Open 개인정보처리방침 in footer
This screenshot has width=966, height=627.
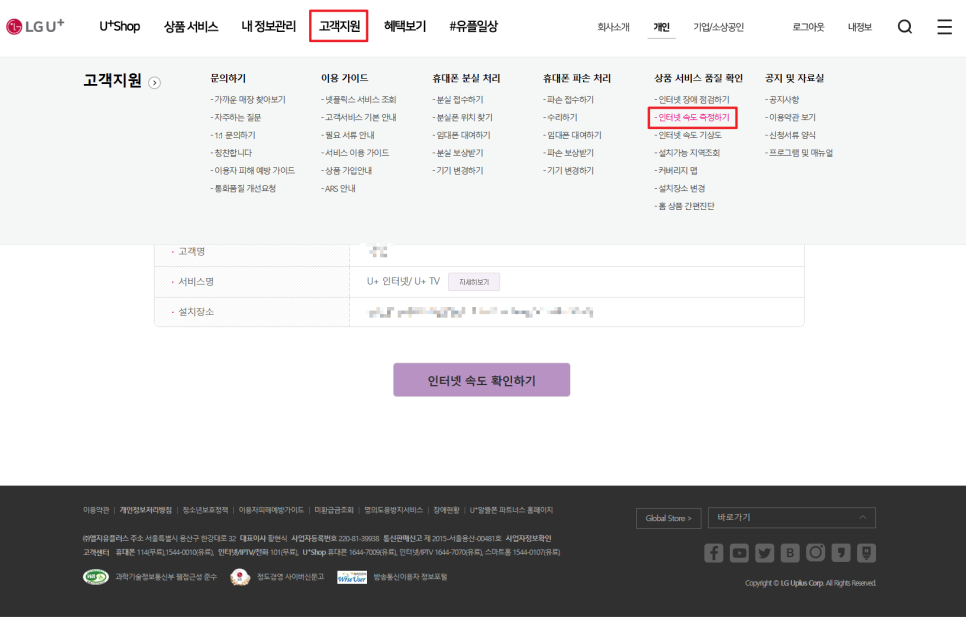coord(145,511)
